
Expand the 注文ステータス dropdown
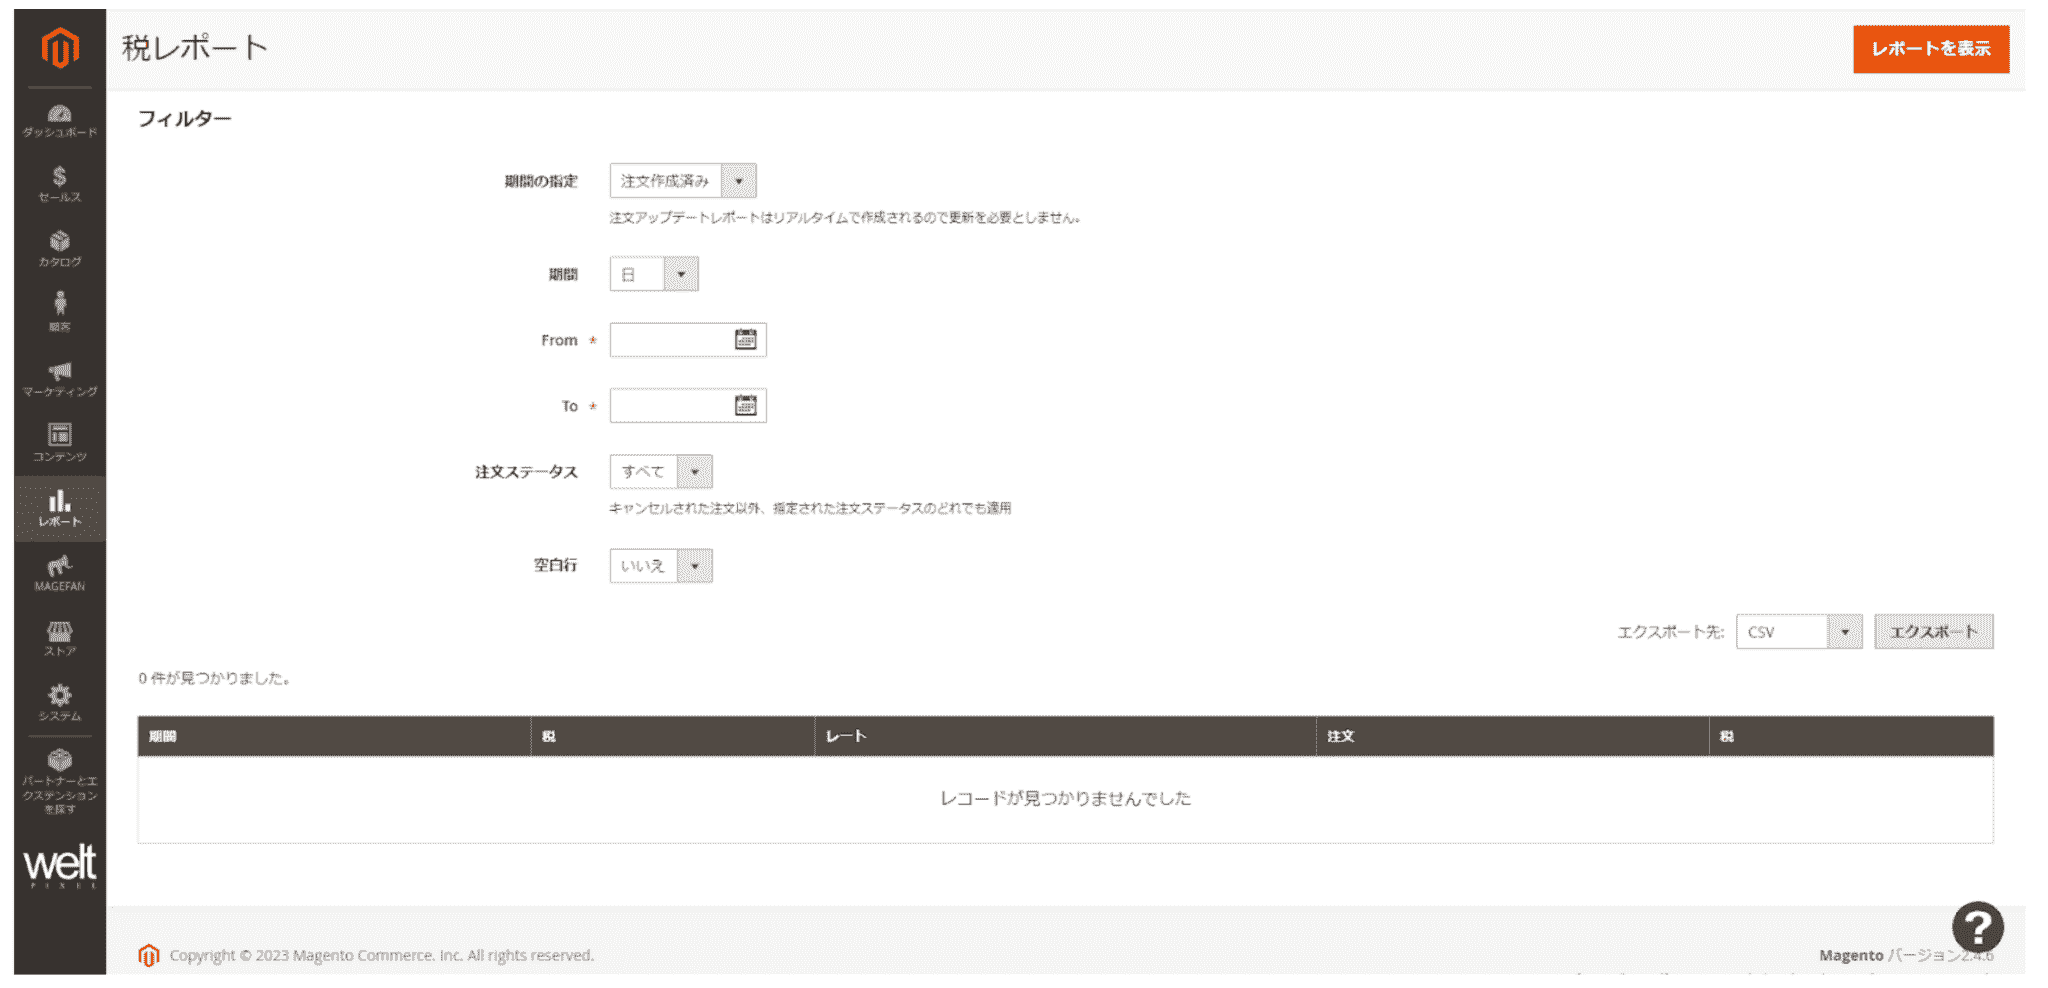(697, 470)
